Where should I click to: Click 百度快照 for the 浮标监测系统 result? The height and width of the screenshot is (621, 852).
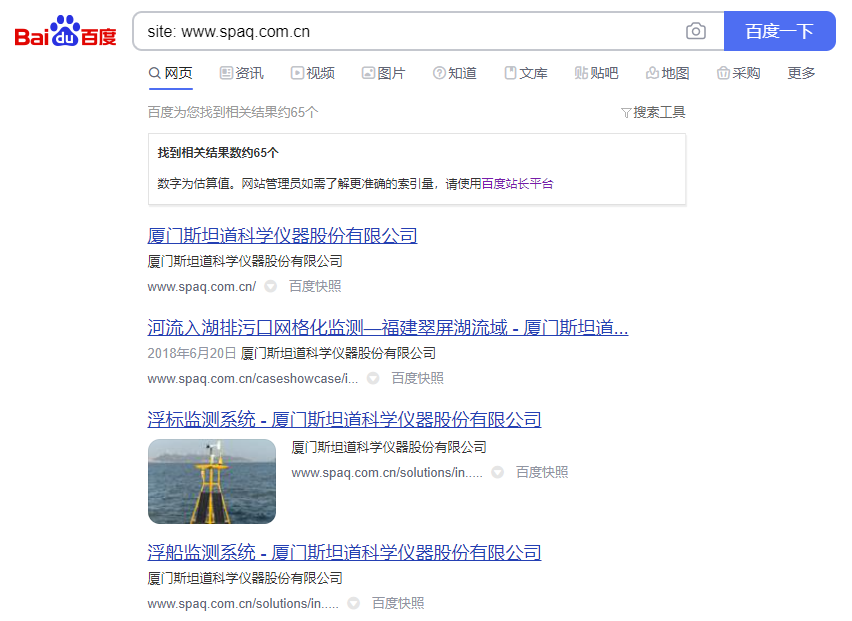tap(544, 471)
